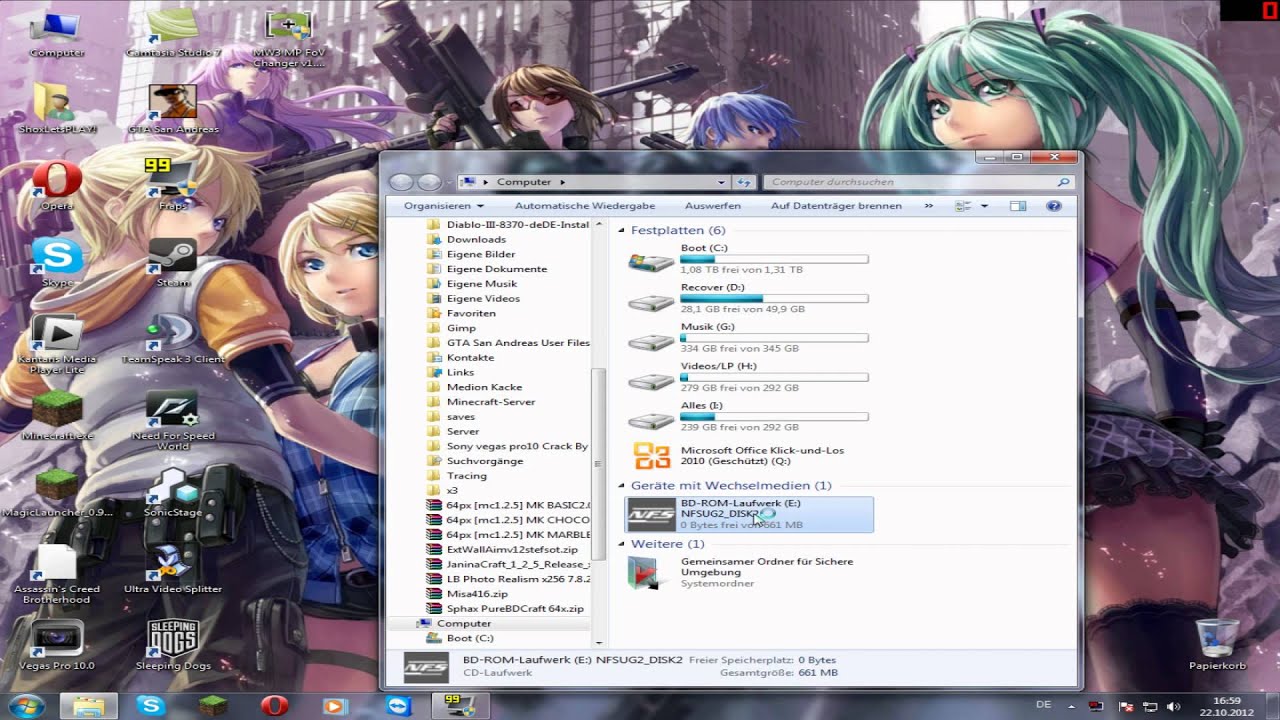Open ShoxLetsPLAY folder on desktop
The image size is (1280, 720).
coord(56,109)
